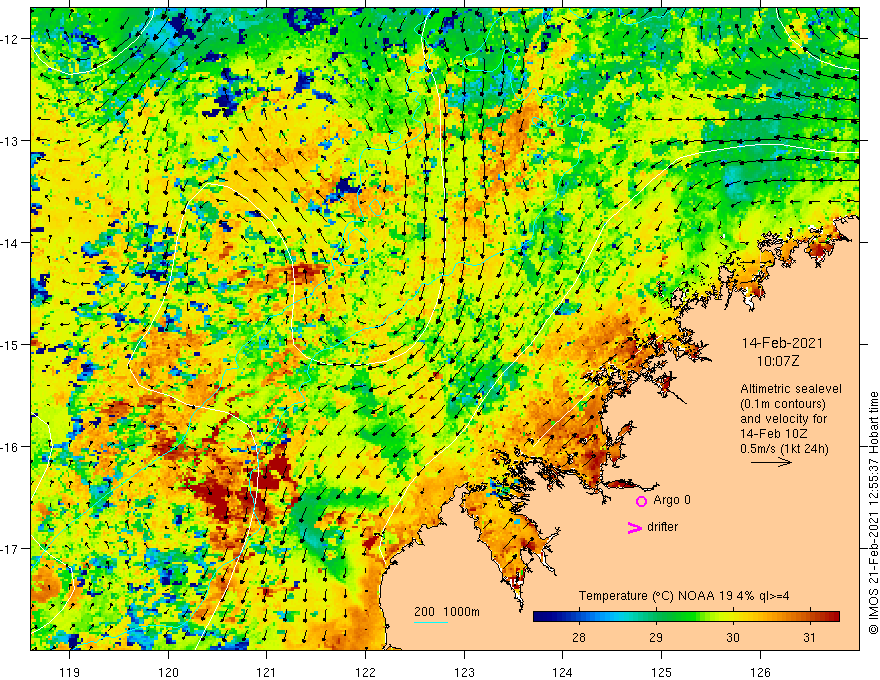The image size is (880, 680).
Task: Click the latitude axis label -14
Action: click(11, 243)
